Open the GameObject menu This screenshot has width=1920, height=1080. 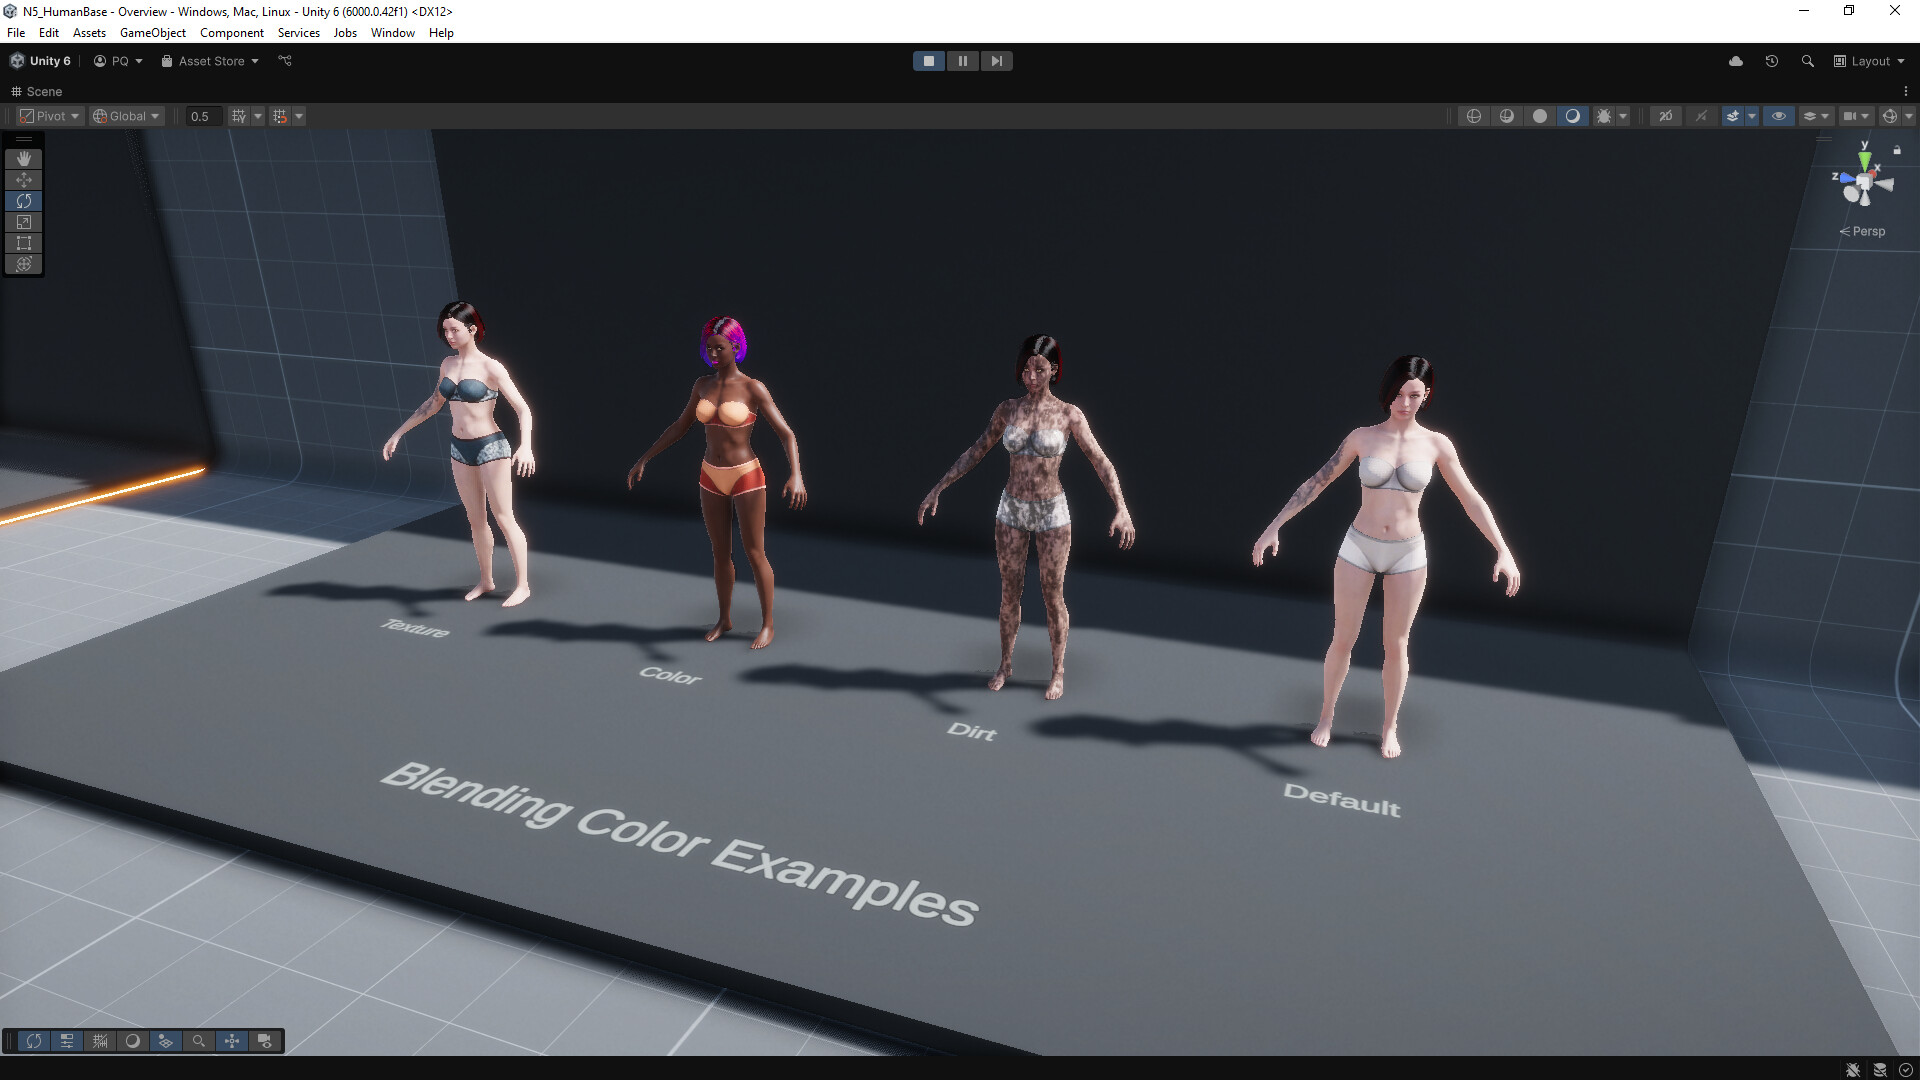[152, 33]
